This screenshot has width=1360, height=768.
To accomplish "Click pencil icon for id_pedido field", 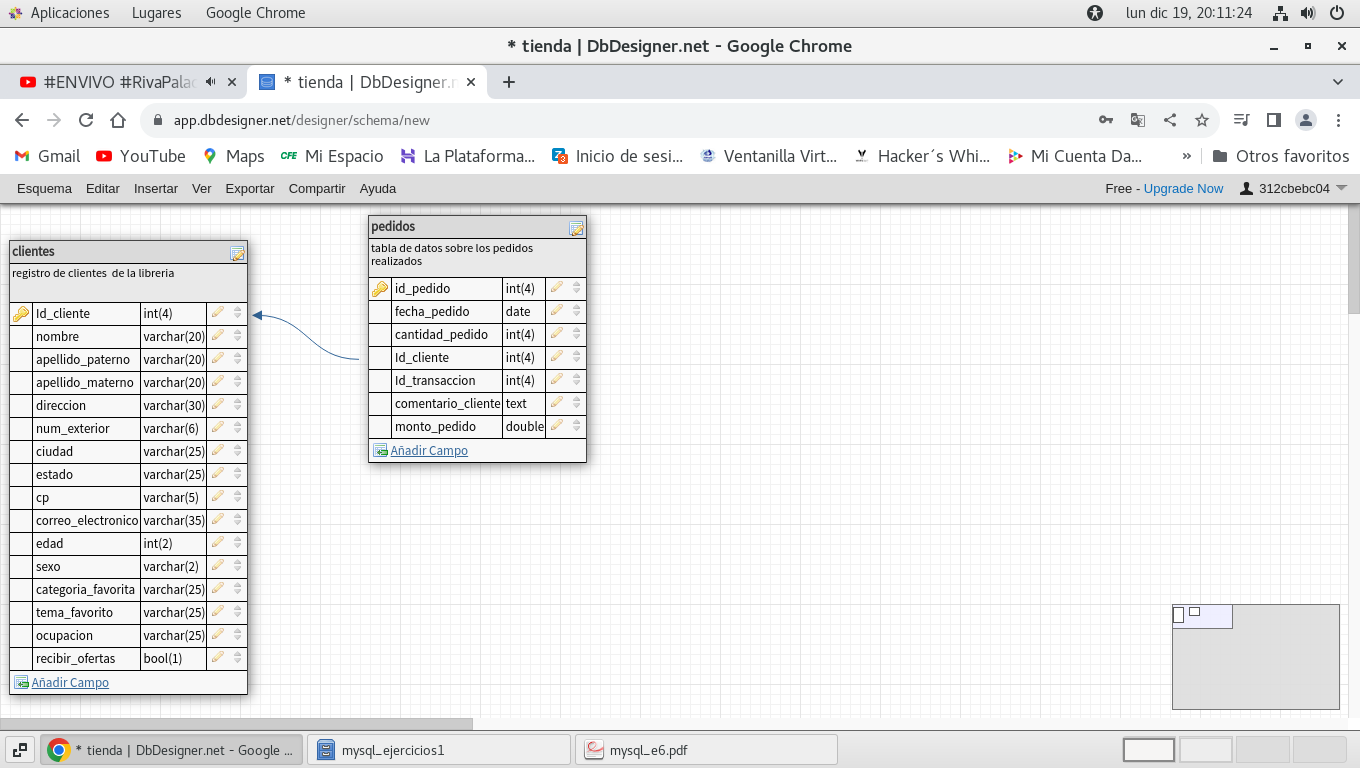I will [x=557, y=288].
